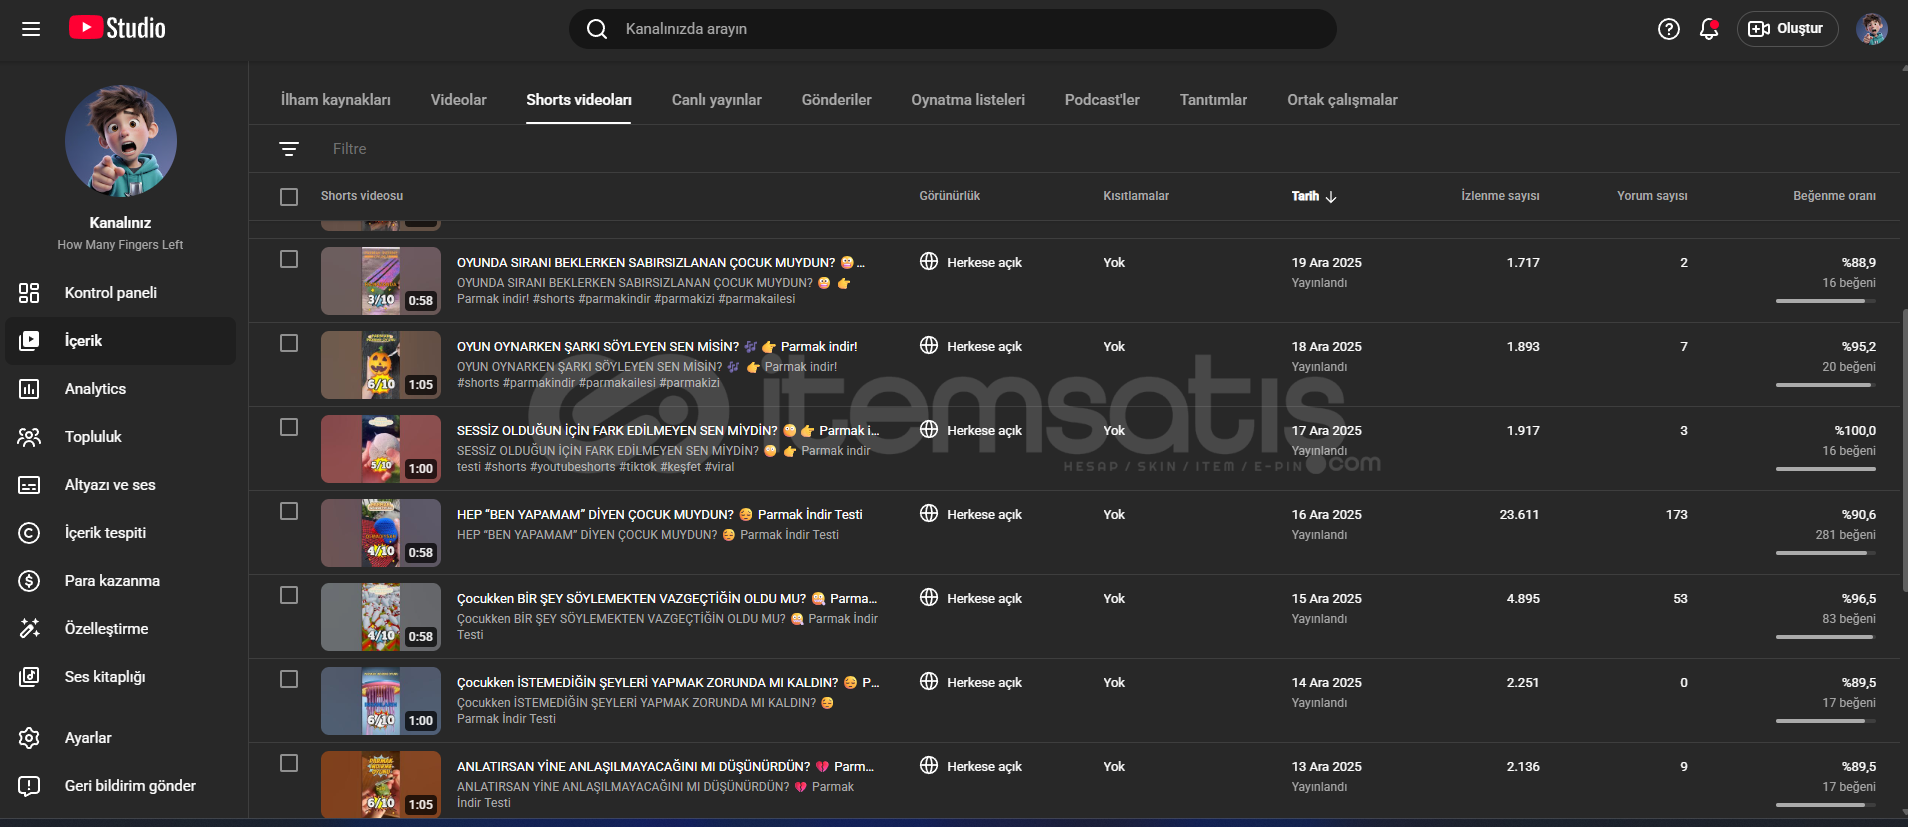
Task: Open the hamburger navigation menu
Action: [x=31, y=29]
